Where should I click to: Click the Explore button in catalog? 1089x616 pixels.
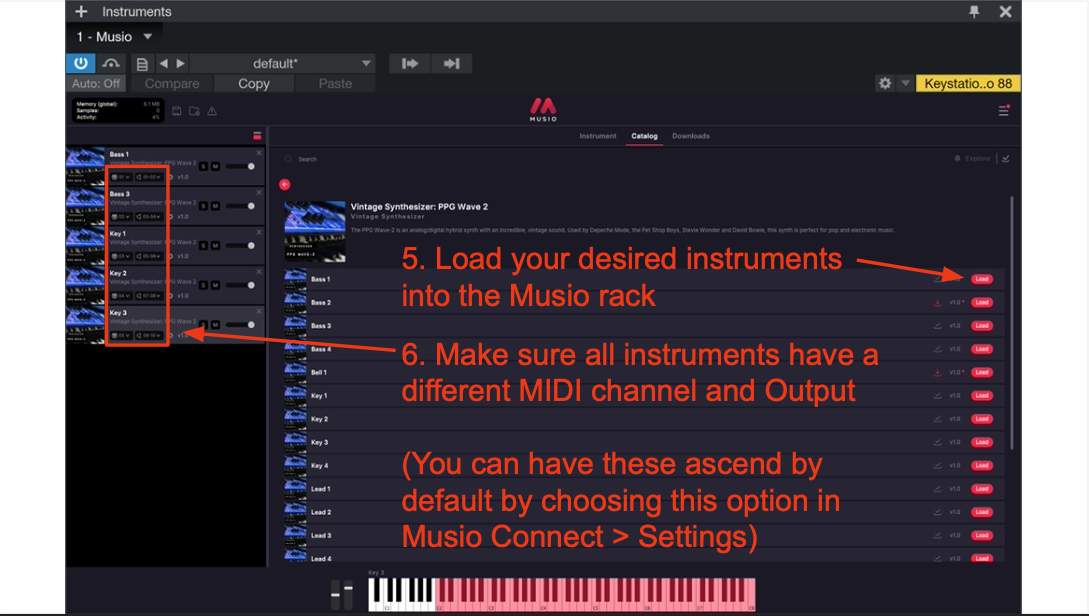972,159
